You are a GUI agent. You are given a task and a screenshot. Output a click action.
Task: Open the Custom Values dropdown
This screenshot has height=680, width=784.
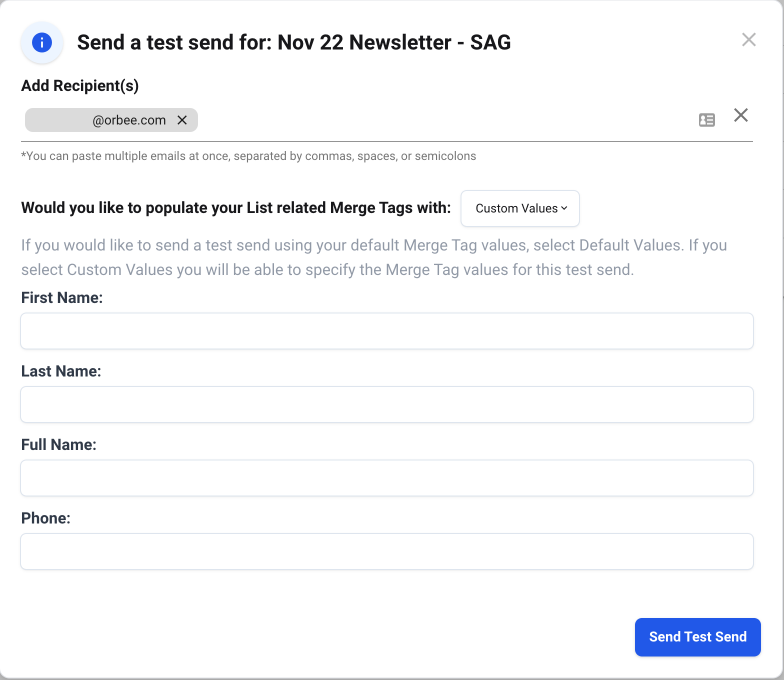[520, 208]
